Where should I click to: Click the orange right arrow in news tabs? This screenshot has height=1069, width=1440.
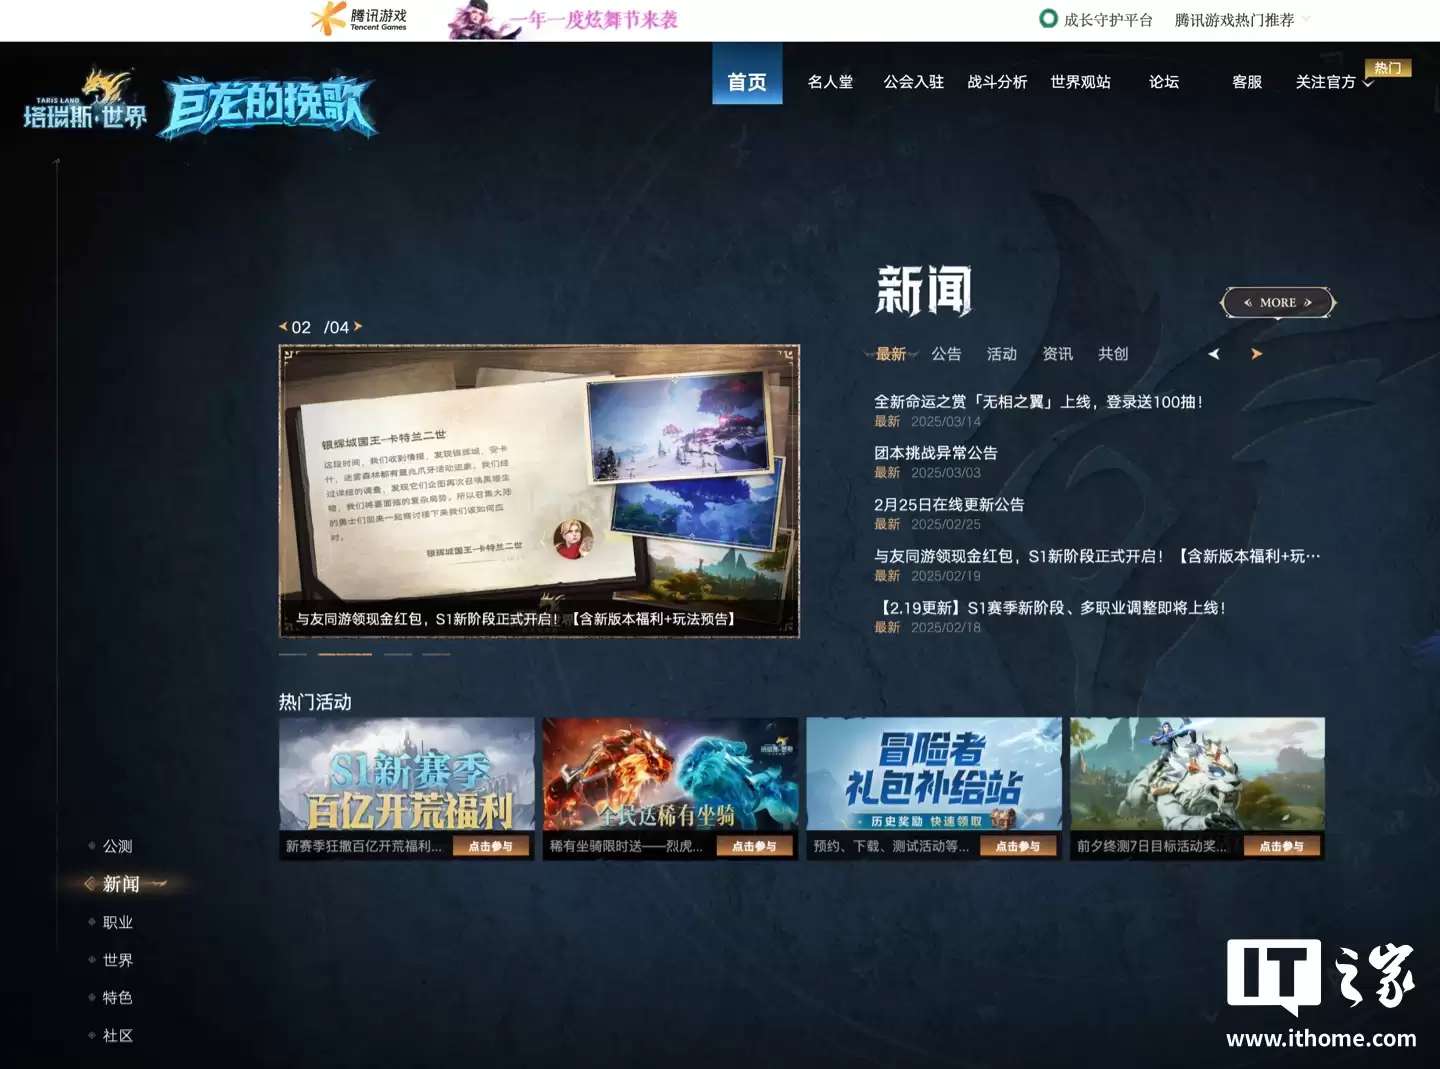(x=1256, y=354)
